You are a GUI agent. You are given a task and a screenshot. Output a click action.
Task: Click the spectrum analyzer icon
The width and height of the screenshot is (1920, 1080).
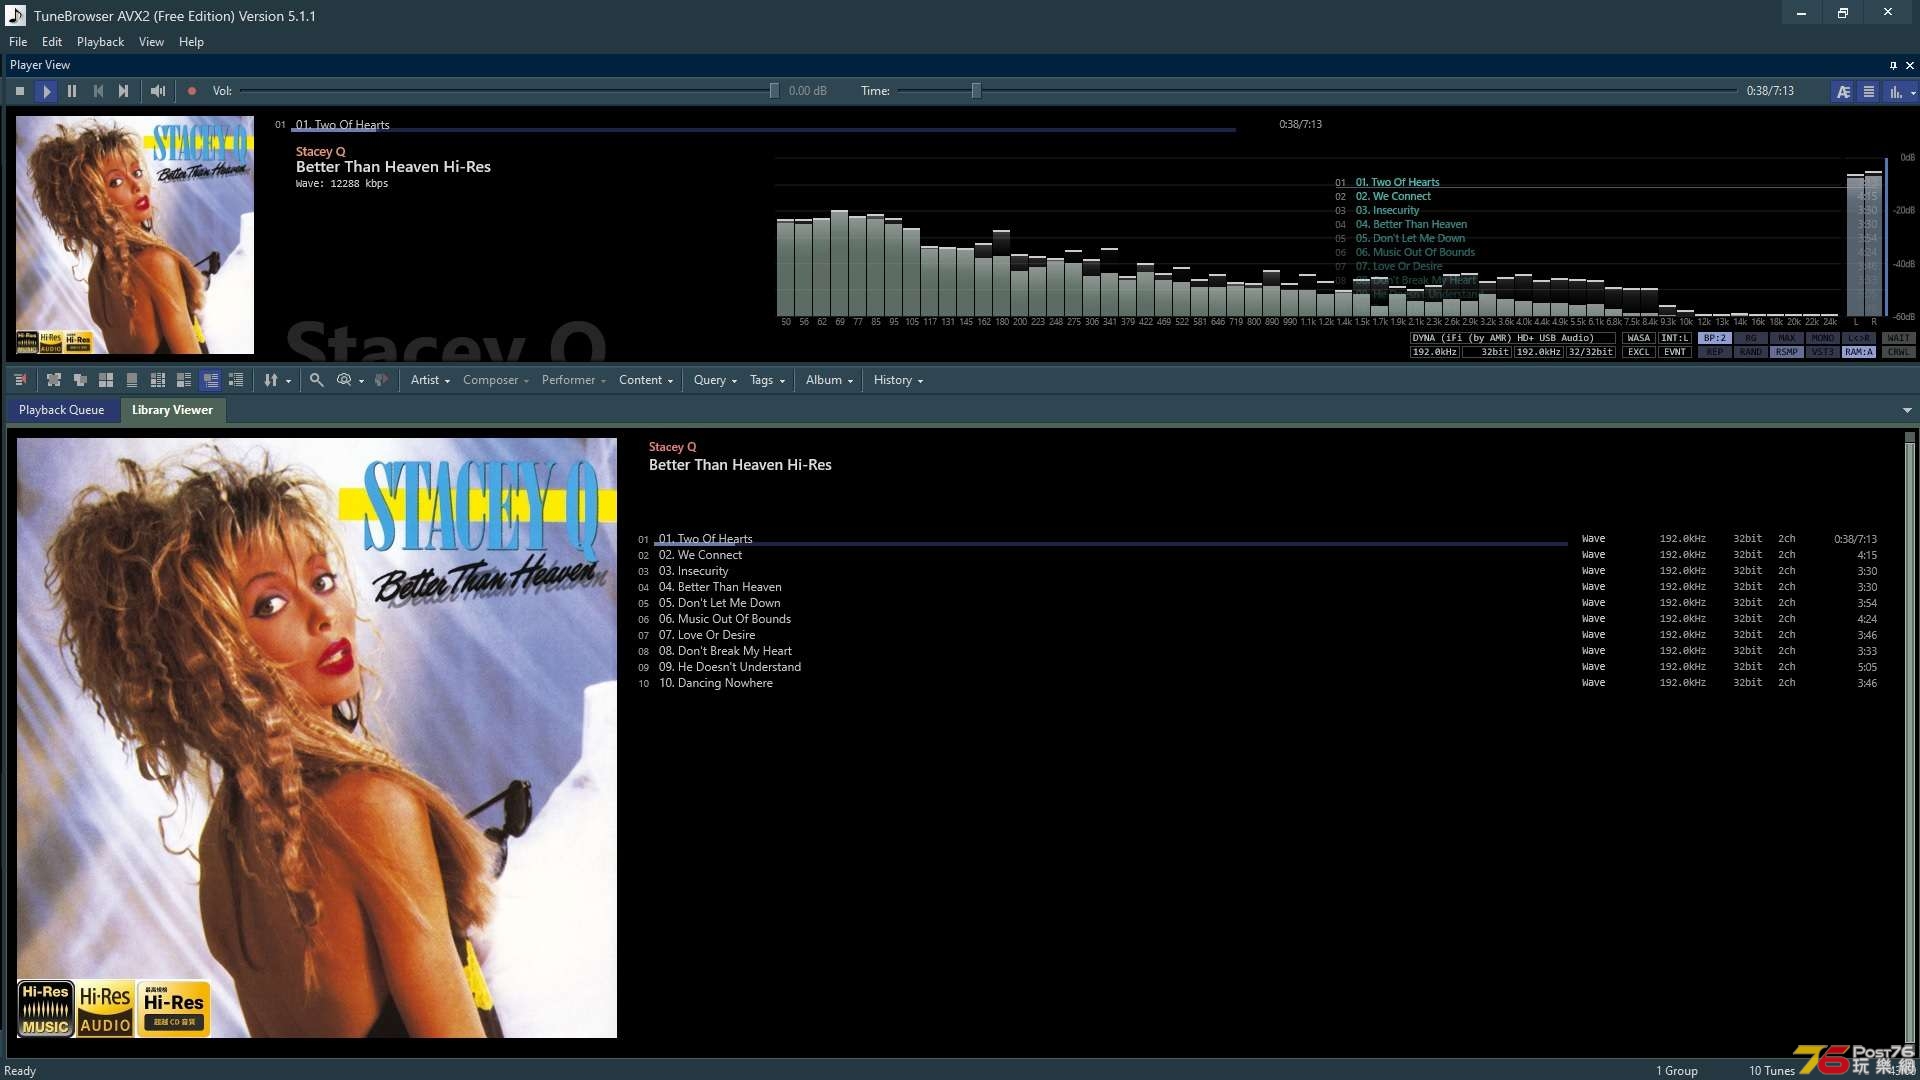coord(1895,91)
